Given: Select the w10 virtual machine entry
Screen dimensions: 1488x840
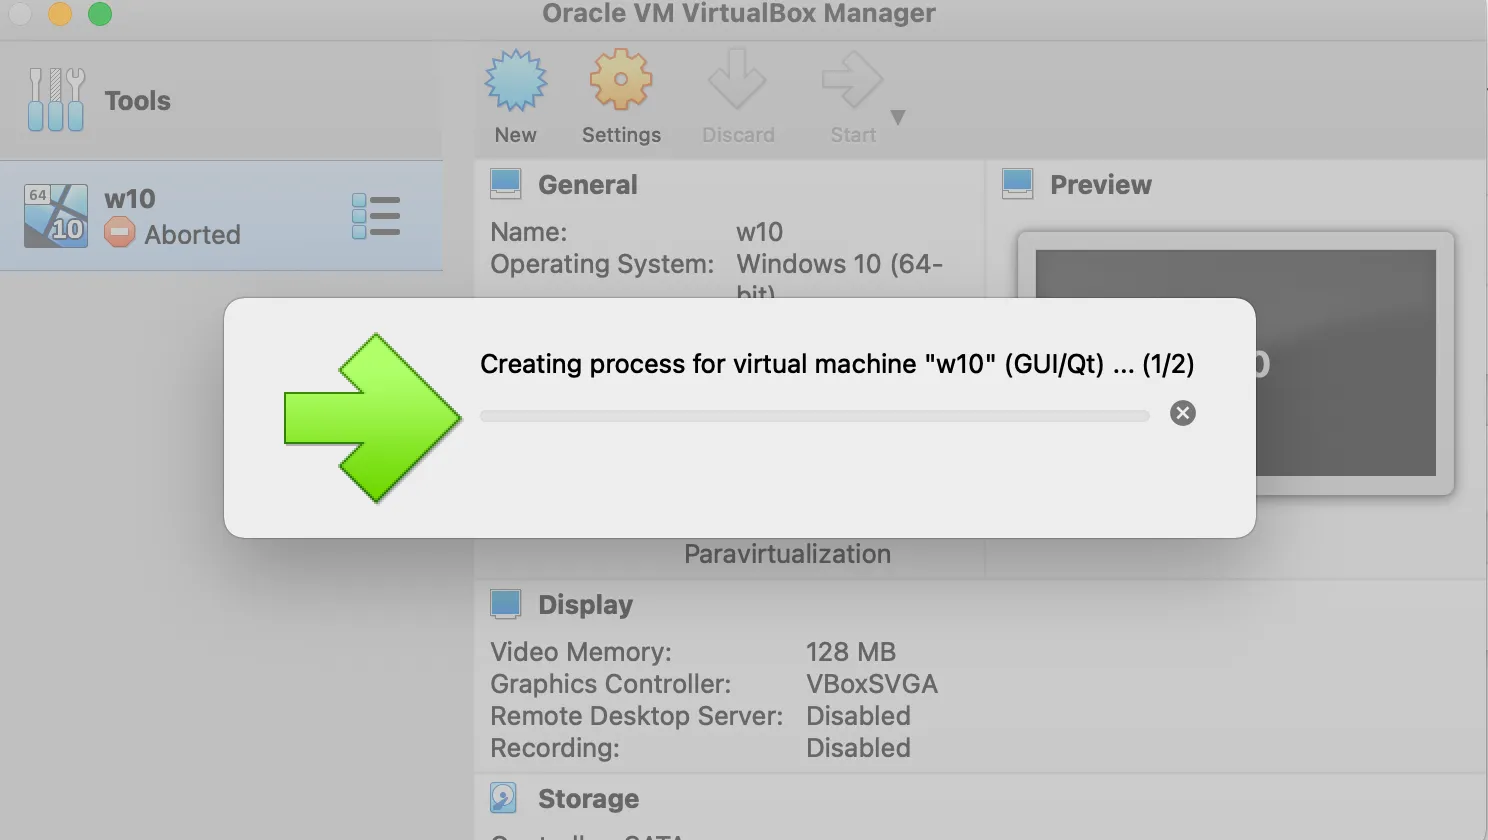Looking at the screenshot, I should pos(221,216).
